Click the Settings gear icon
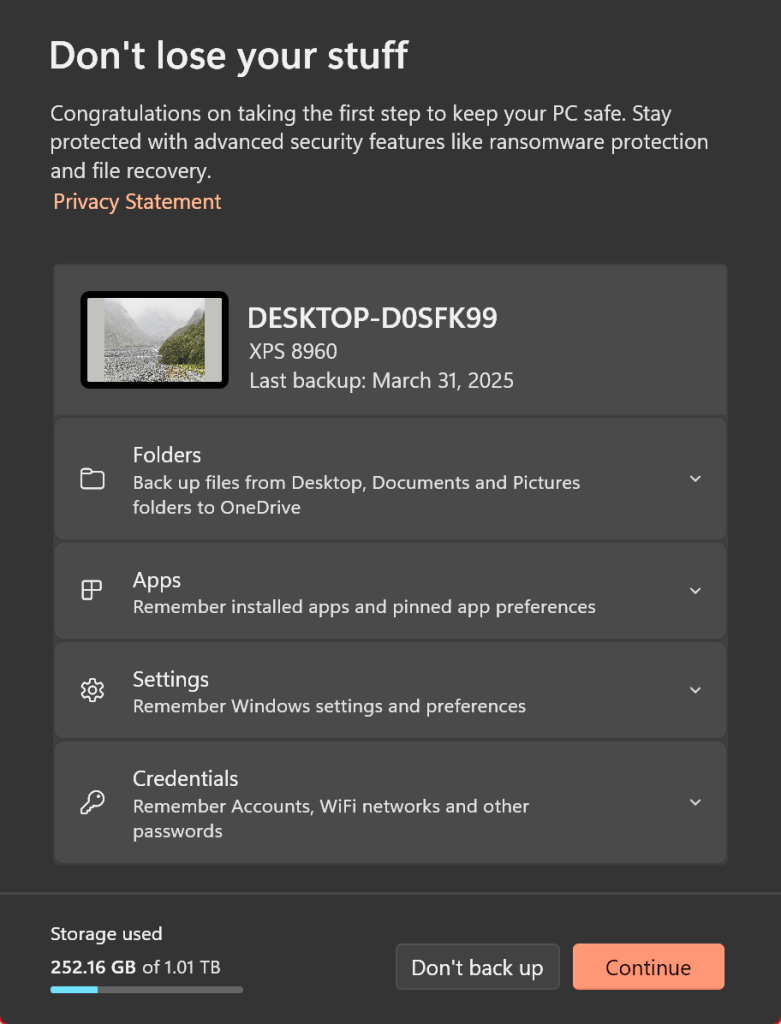This screenshot has width=781, height=1024. pyautogui.click(x=92, y=690)
